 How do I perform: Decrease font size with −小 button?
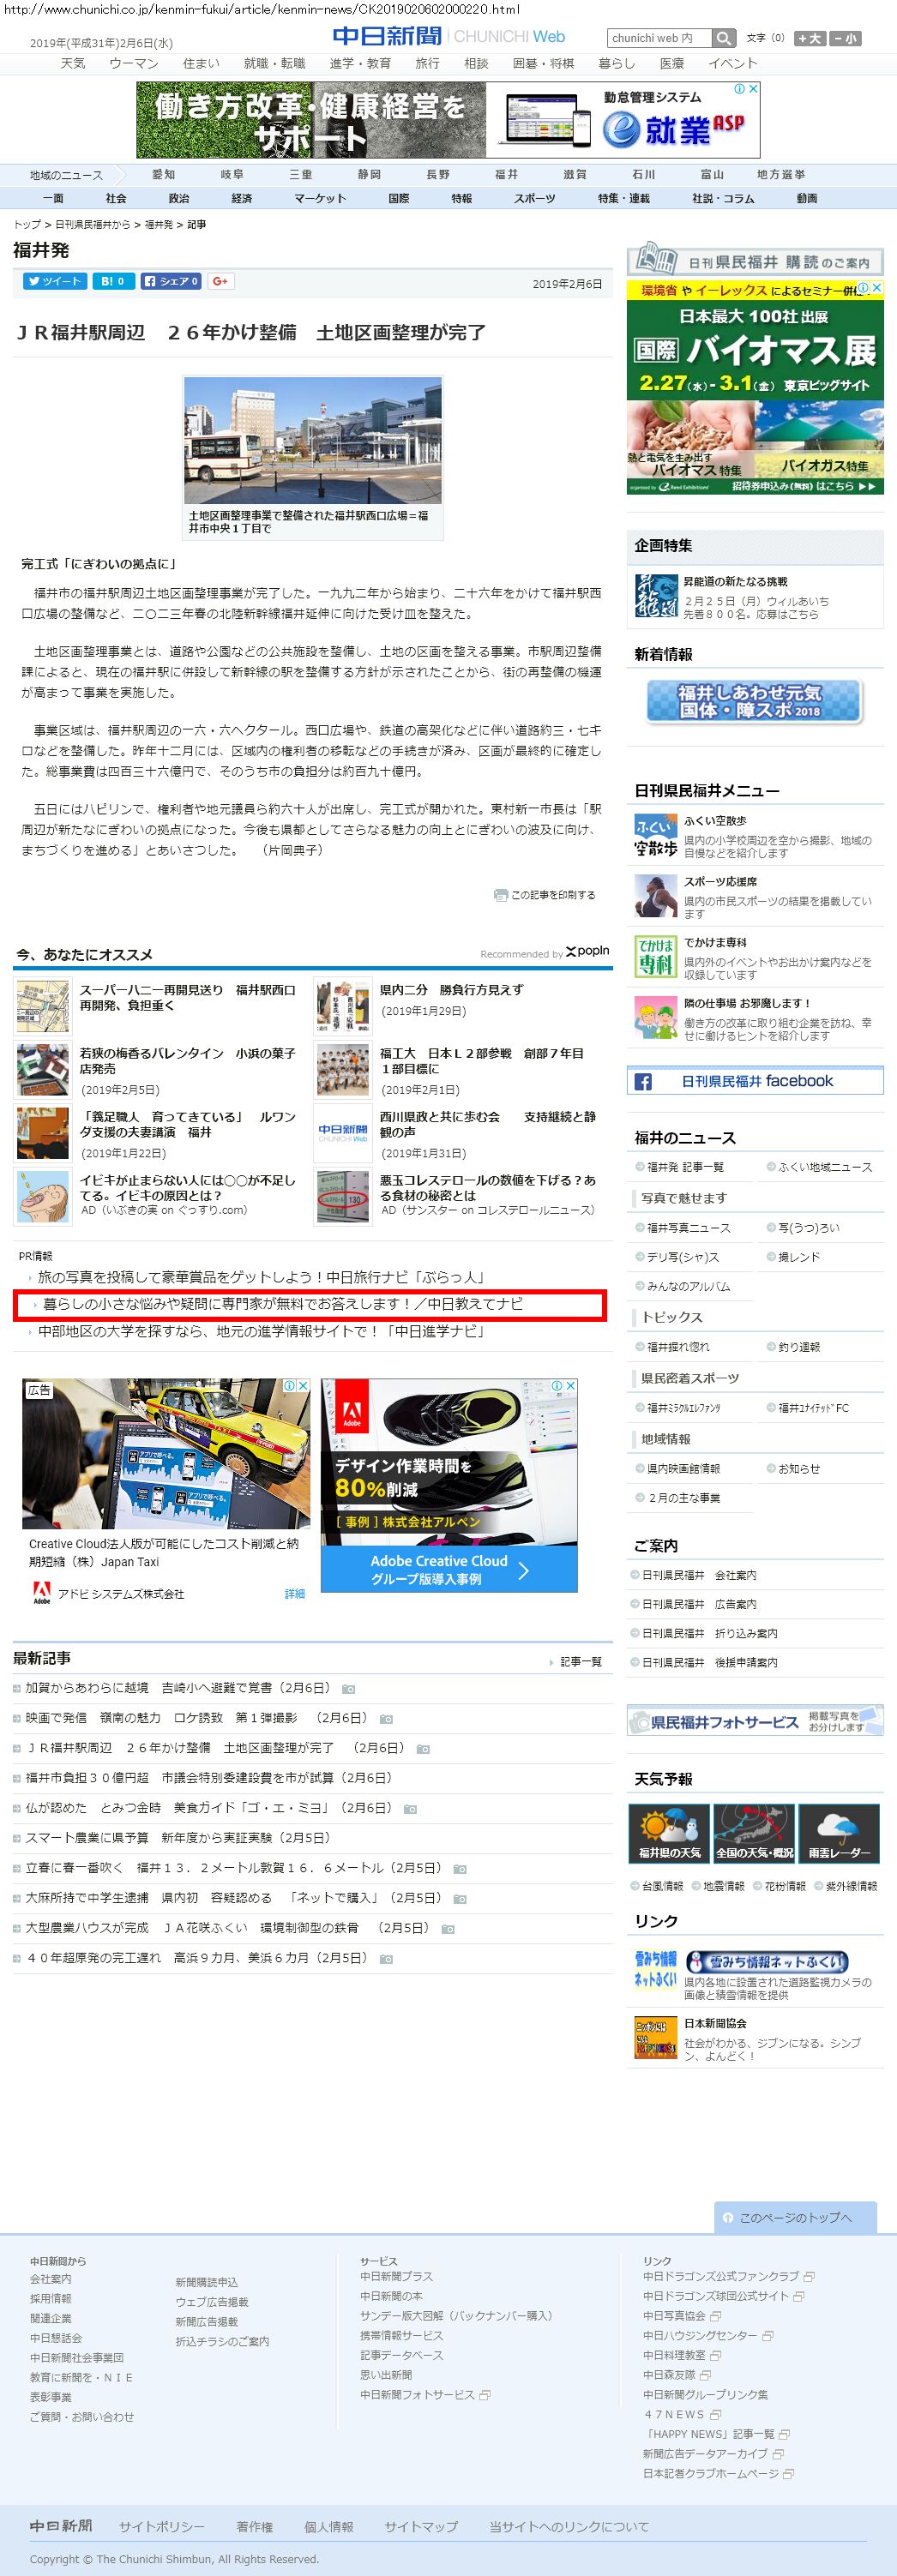(x=845, y=38)
